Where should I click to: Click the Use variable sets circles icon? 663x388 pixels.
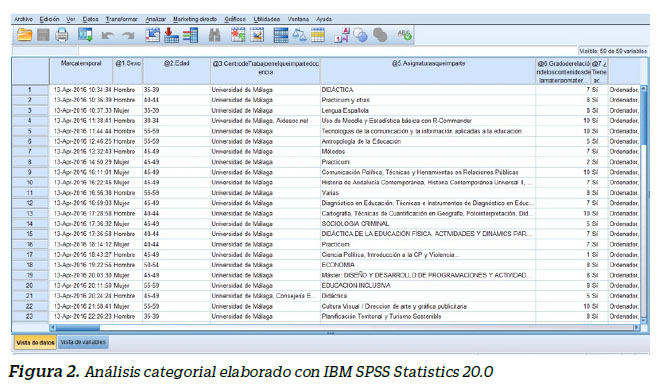coord(360,35)
